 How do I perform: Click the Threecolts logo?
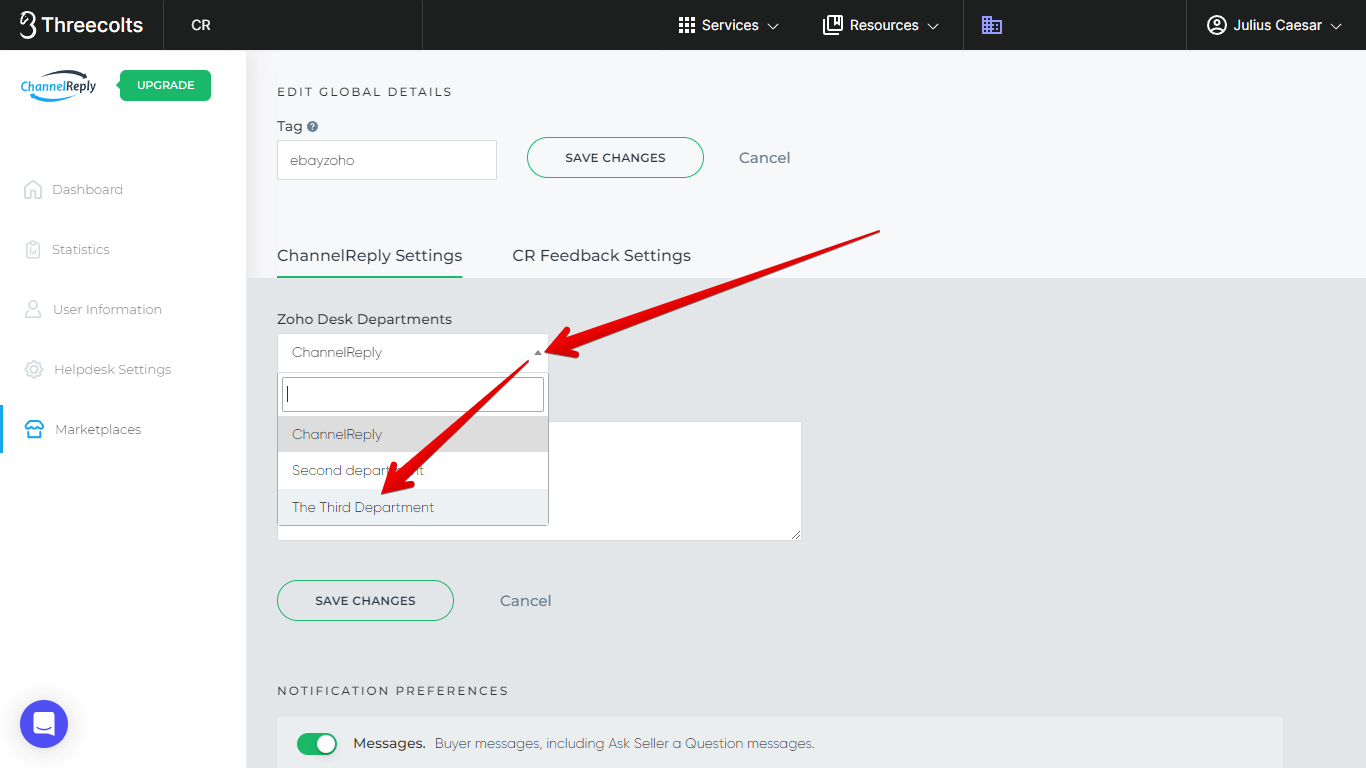[81, 25]
